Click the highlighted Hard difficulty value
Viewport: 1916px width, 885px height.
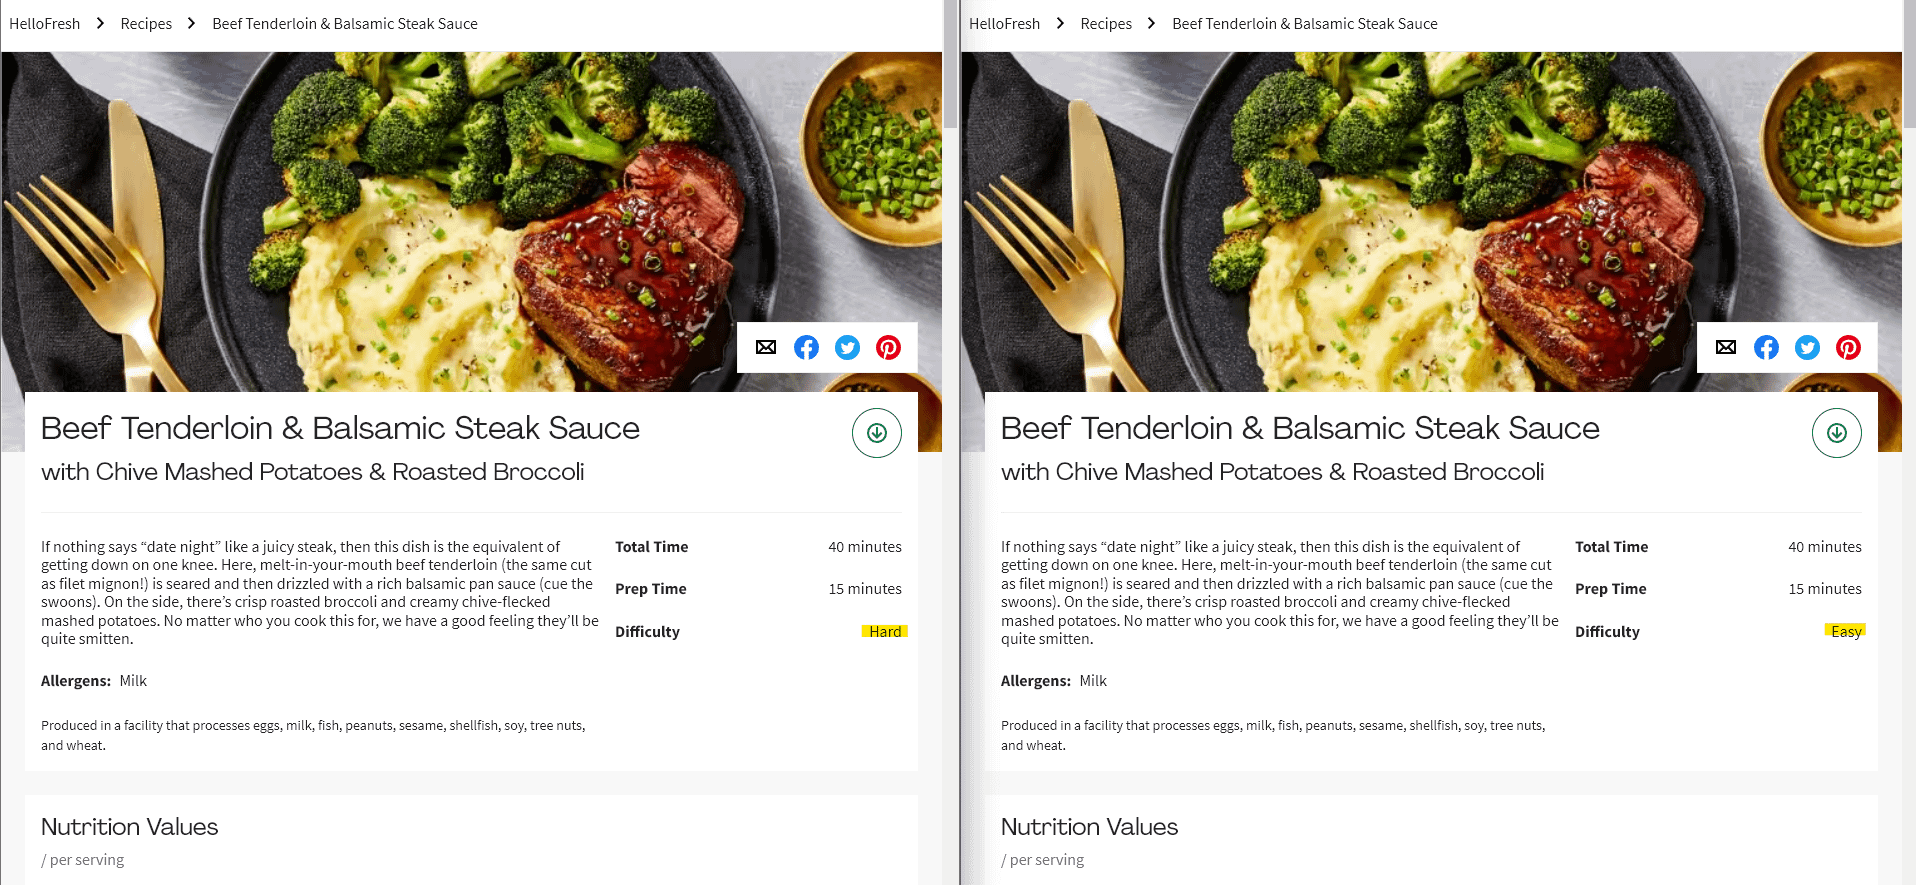[885, 631]
